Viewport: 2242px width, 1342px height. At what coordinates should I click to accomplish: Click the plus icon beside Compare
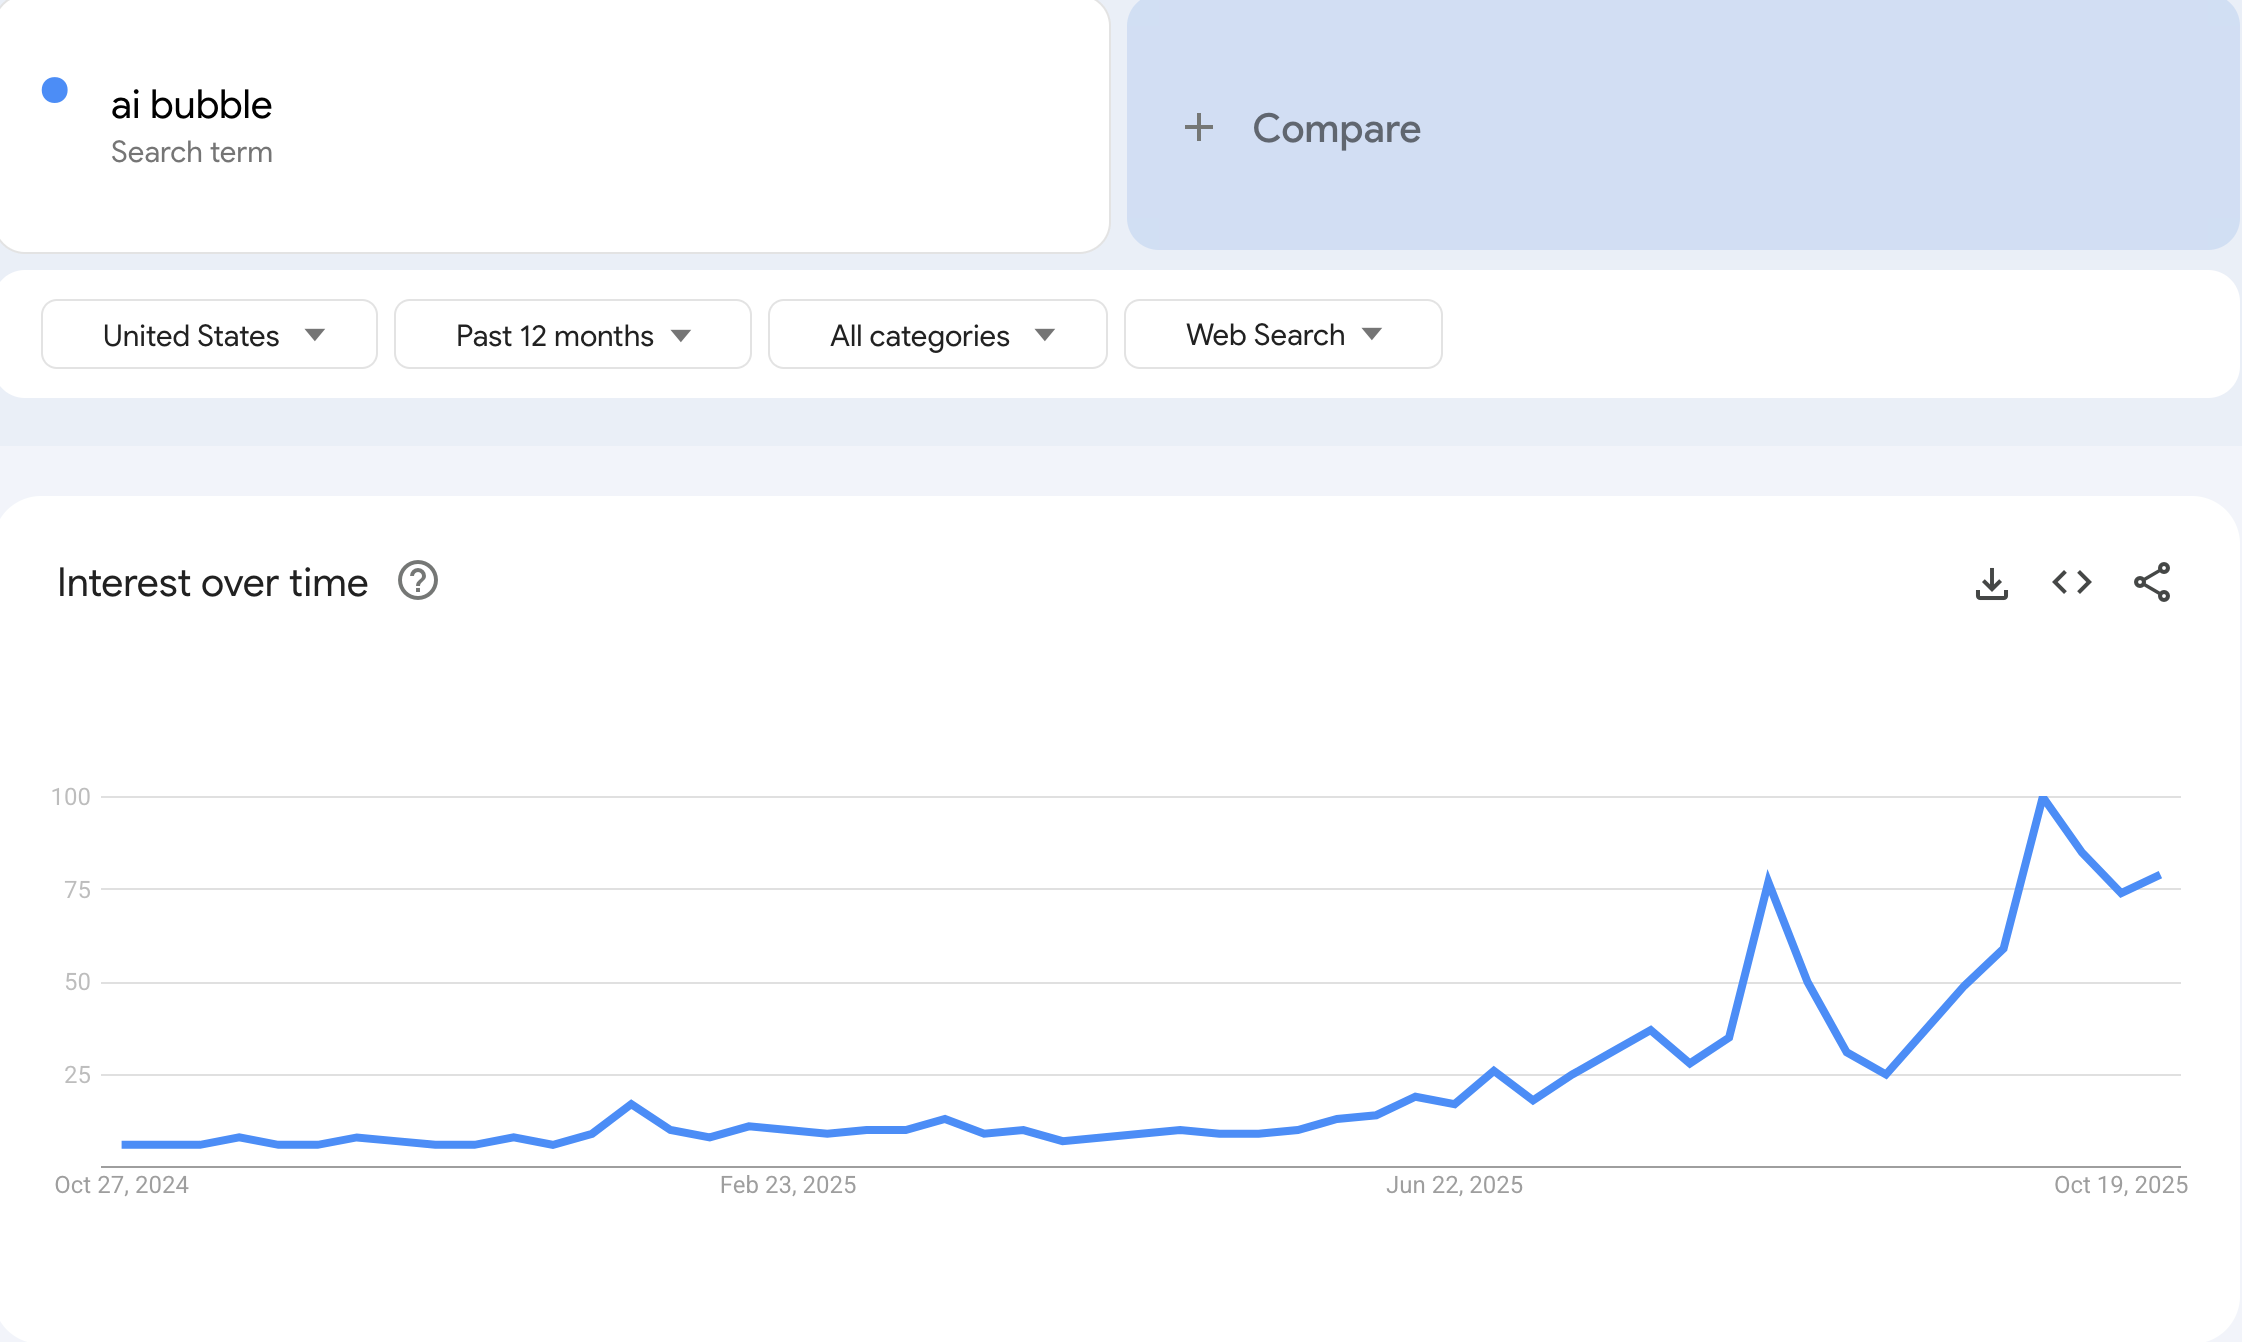click(x=1198, y=128)
